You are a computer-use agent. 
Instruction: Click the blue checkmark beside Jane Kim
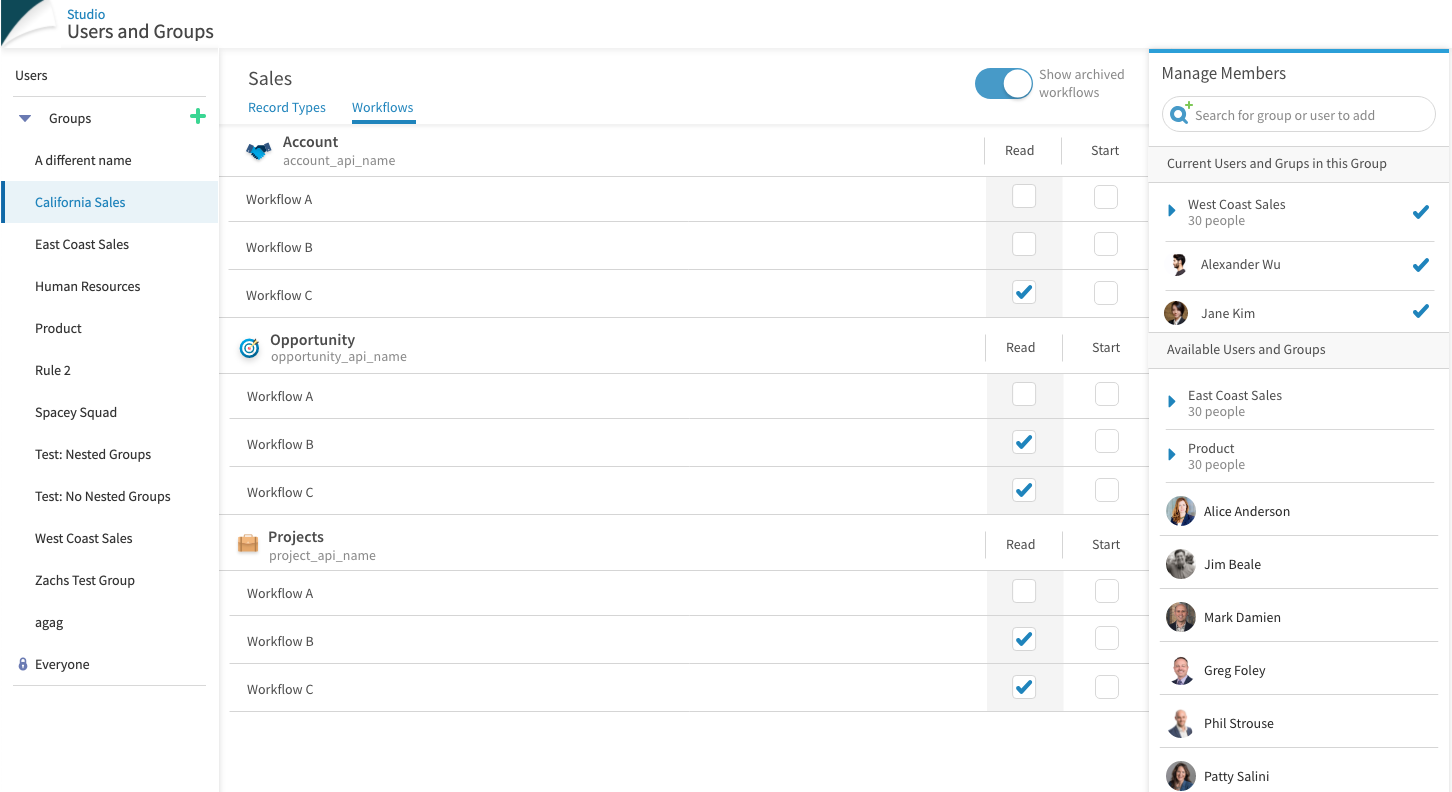point(1420,311)
